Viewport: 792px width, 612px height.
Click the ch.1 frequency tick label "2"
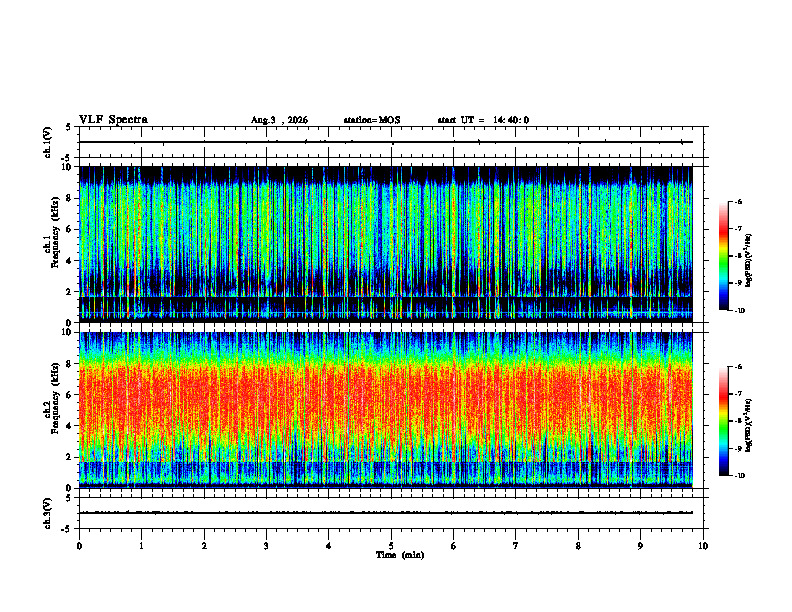pos(69,291)
